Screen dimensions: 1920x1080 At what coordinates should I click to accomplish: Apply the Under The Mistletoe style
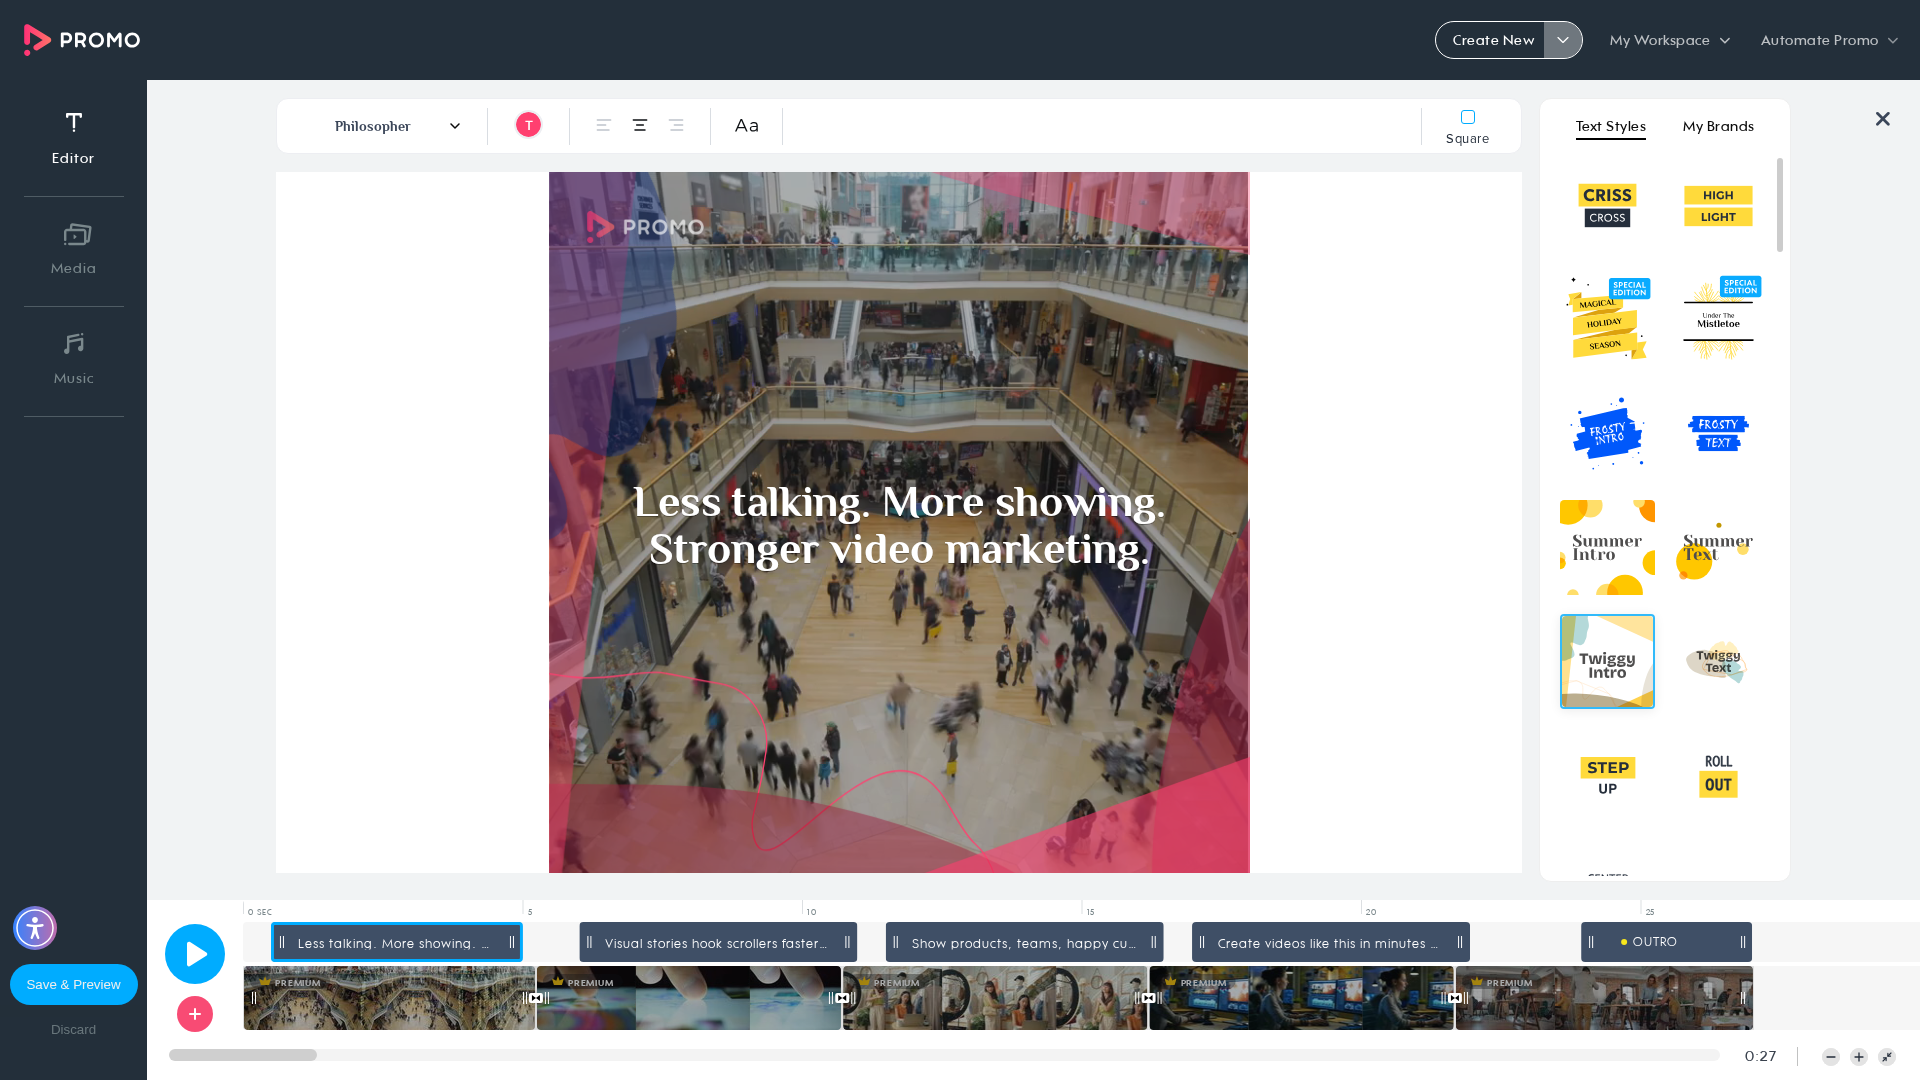pos(1718,319)
